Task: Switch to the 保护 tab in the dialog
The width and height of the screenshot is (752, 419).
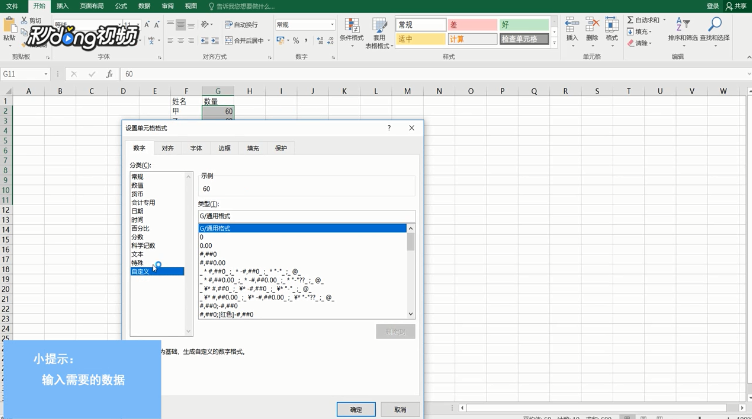Action: [281, 148]
